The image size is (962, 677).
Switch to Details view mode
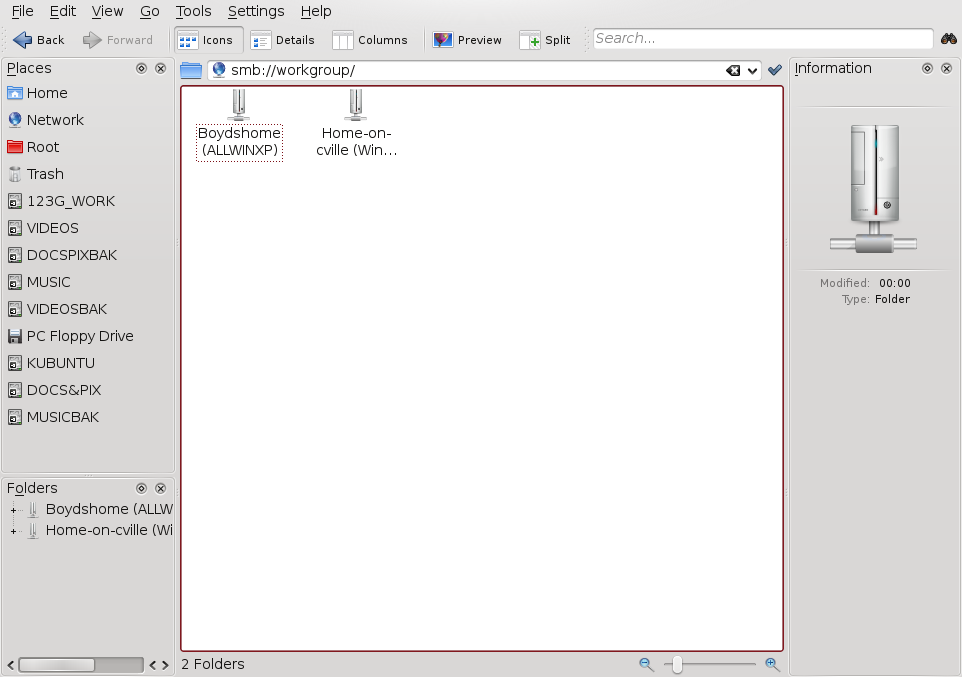(x=283, y=40)
